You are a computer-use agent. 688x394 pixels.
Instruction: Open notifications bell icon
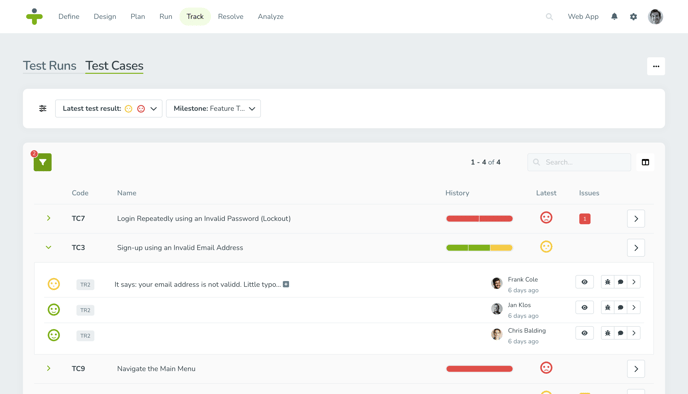tap(614, 17)
